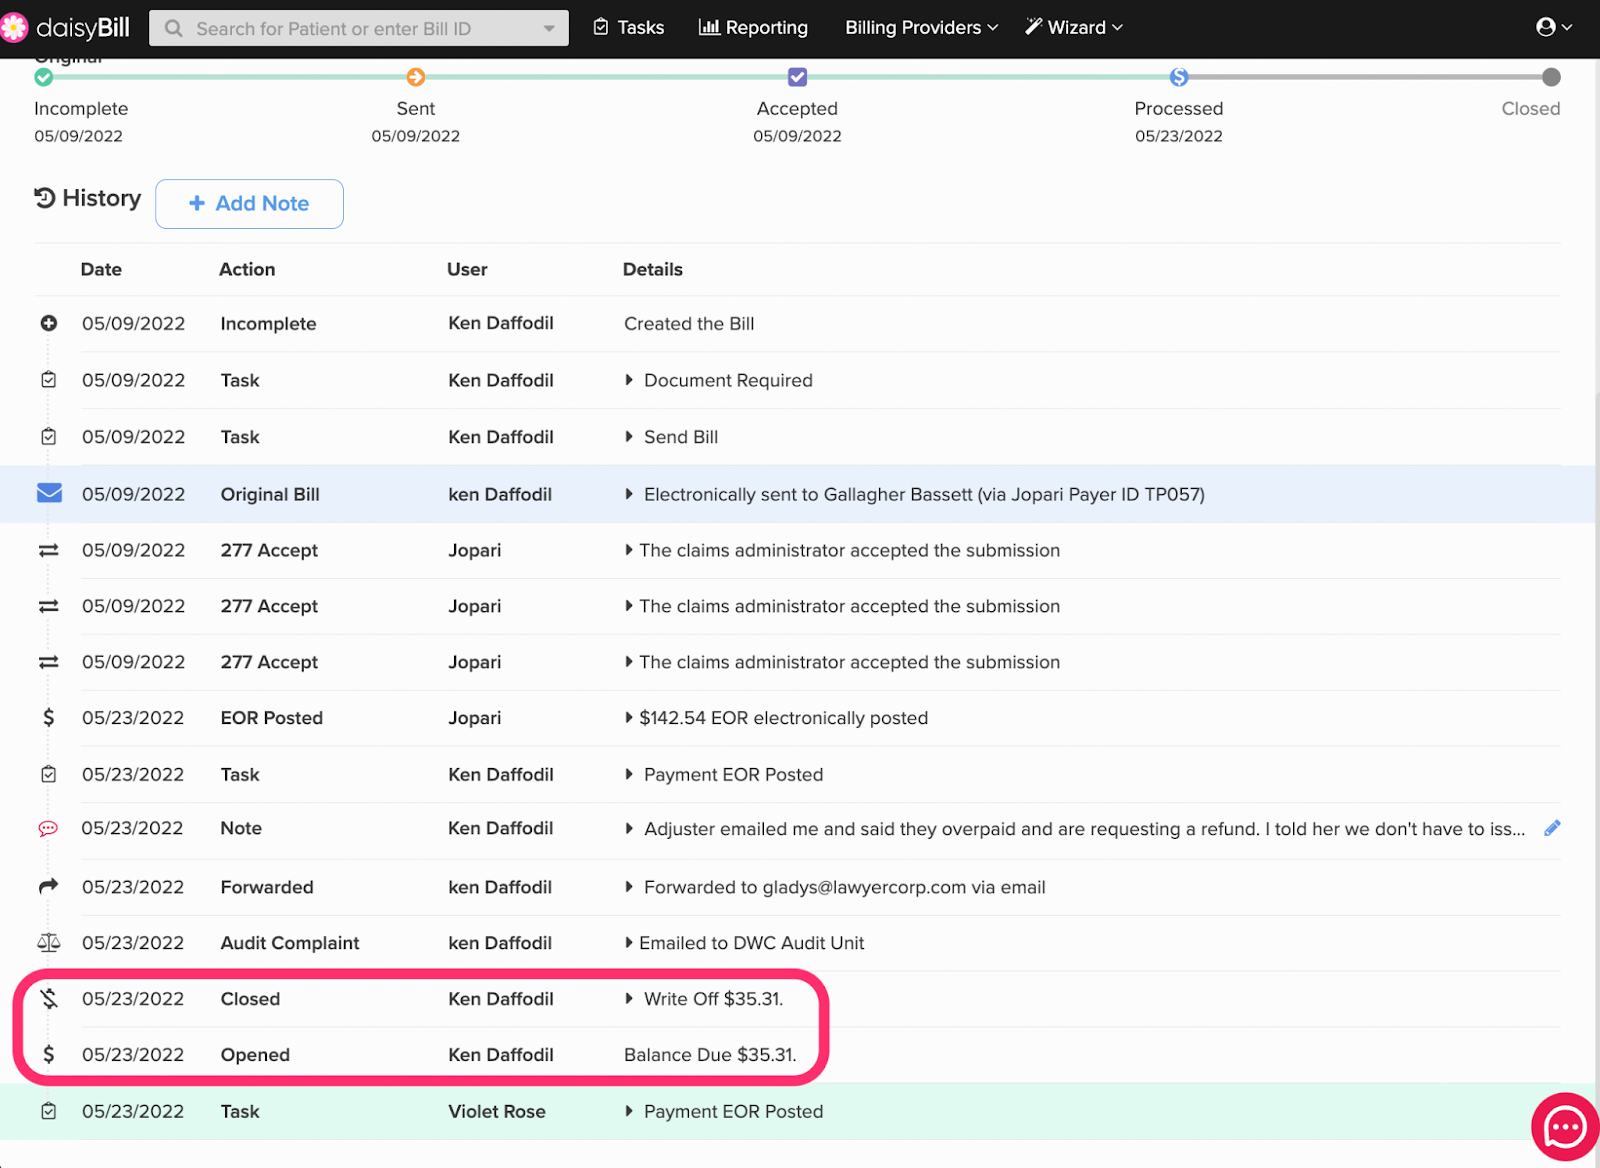Click the plus circle icon for Incomplete row
This screenshot has width=1600, height=1168.
48,323
